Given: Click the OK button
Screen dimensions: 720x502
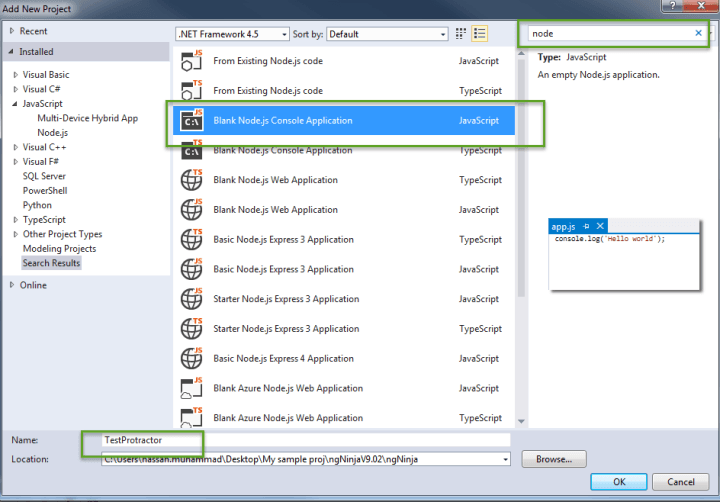Looking at the screenshot, I should coord(619,482).
